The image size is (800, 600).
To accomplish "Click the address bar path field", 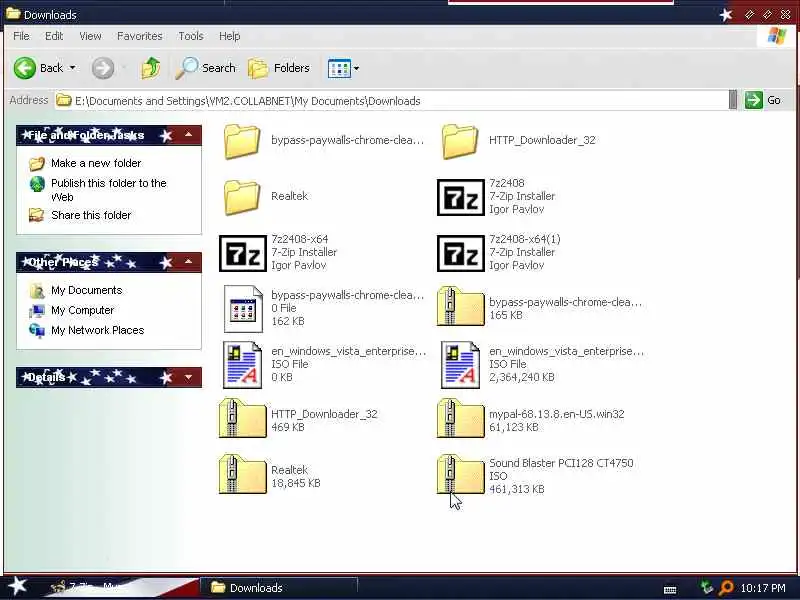I will point(392,101).
